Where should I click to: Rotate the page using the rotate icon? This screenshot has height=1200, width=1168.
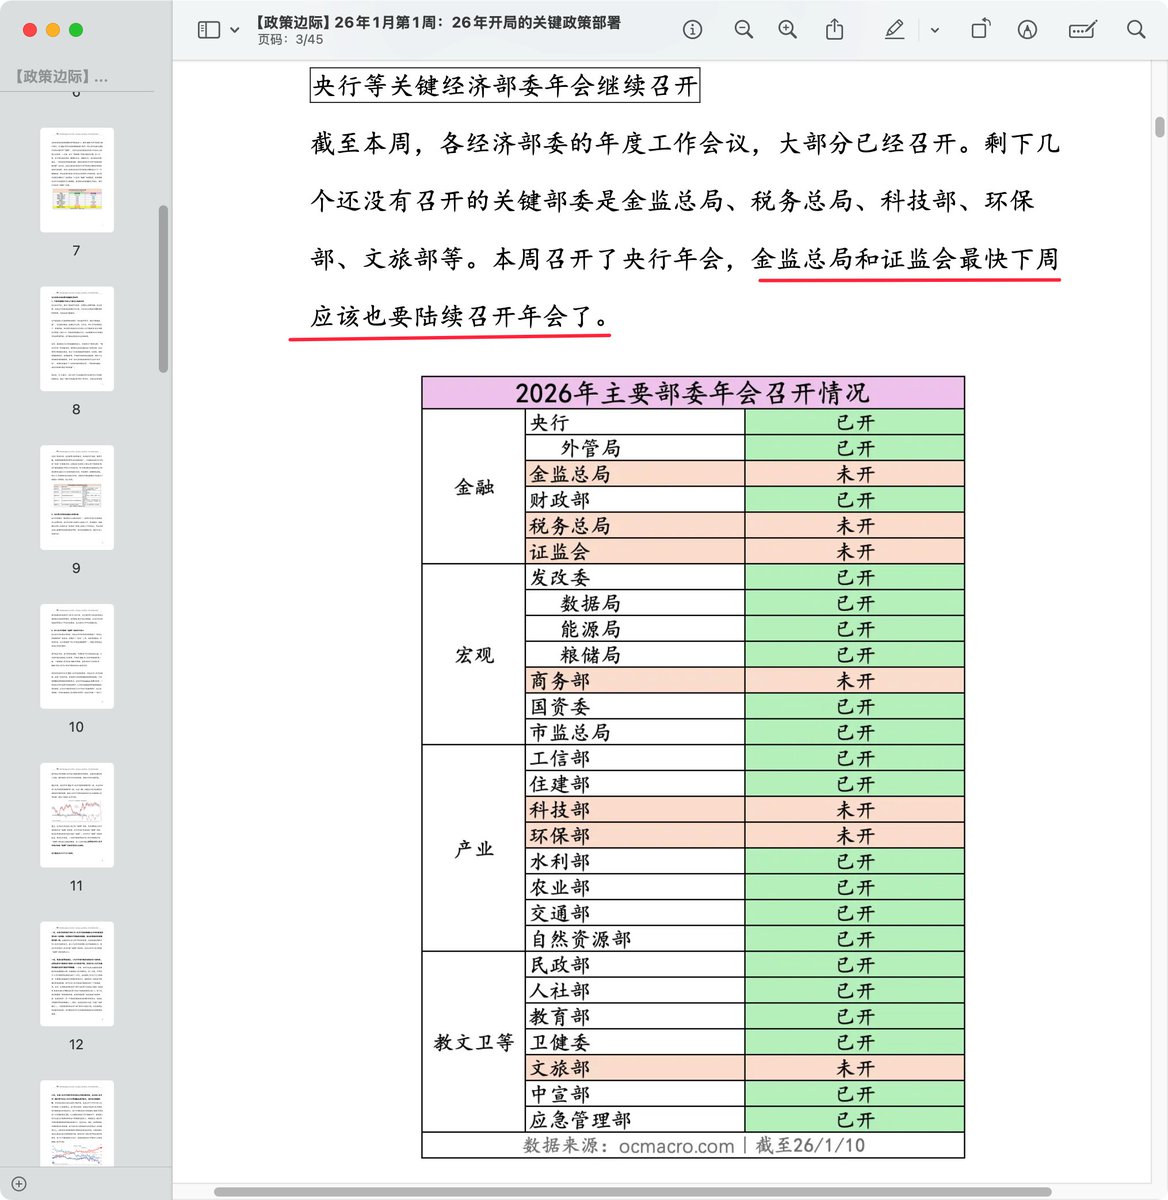(x=980, y=30)
